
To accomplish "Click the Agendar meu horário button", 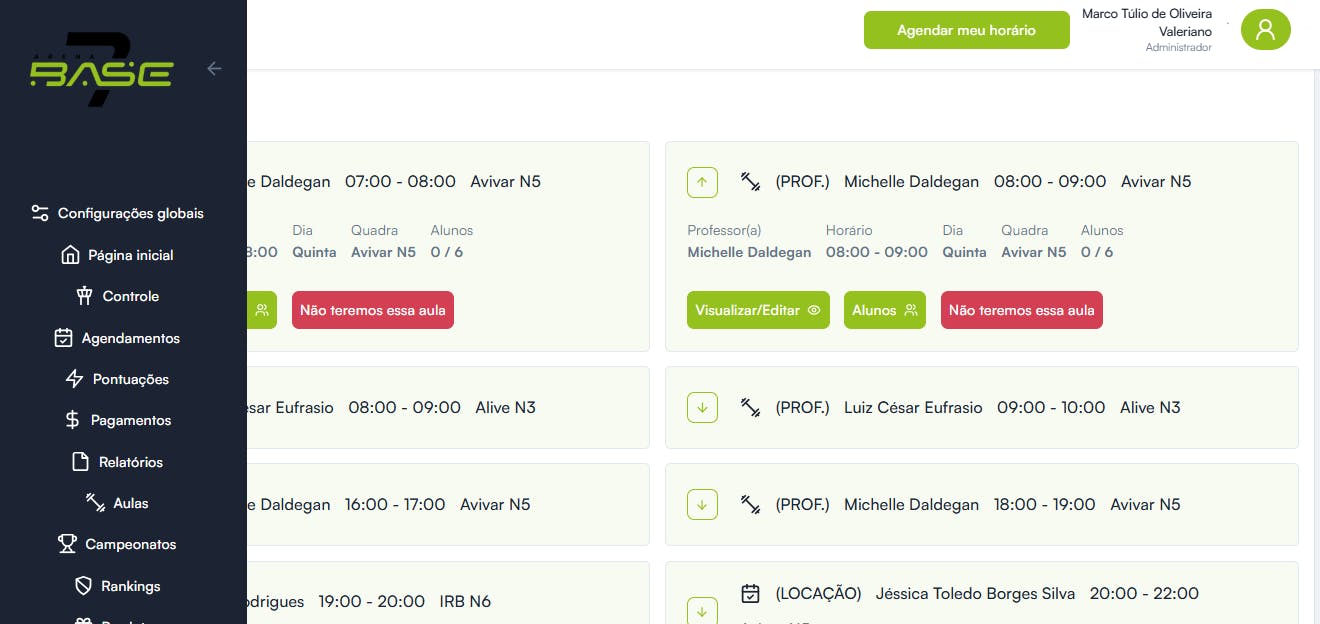I will (966, 30).
